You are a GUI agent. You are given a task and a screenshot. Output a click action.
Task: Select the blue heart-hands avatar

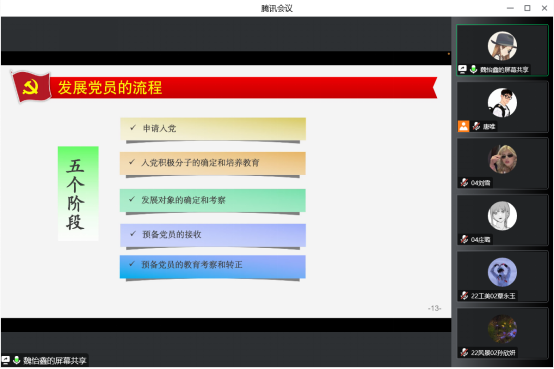pyautogui.click(x=502, y=272)
